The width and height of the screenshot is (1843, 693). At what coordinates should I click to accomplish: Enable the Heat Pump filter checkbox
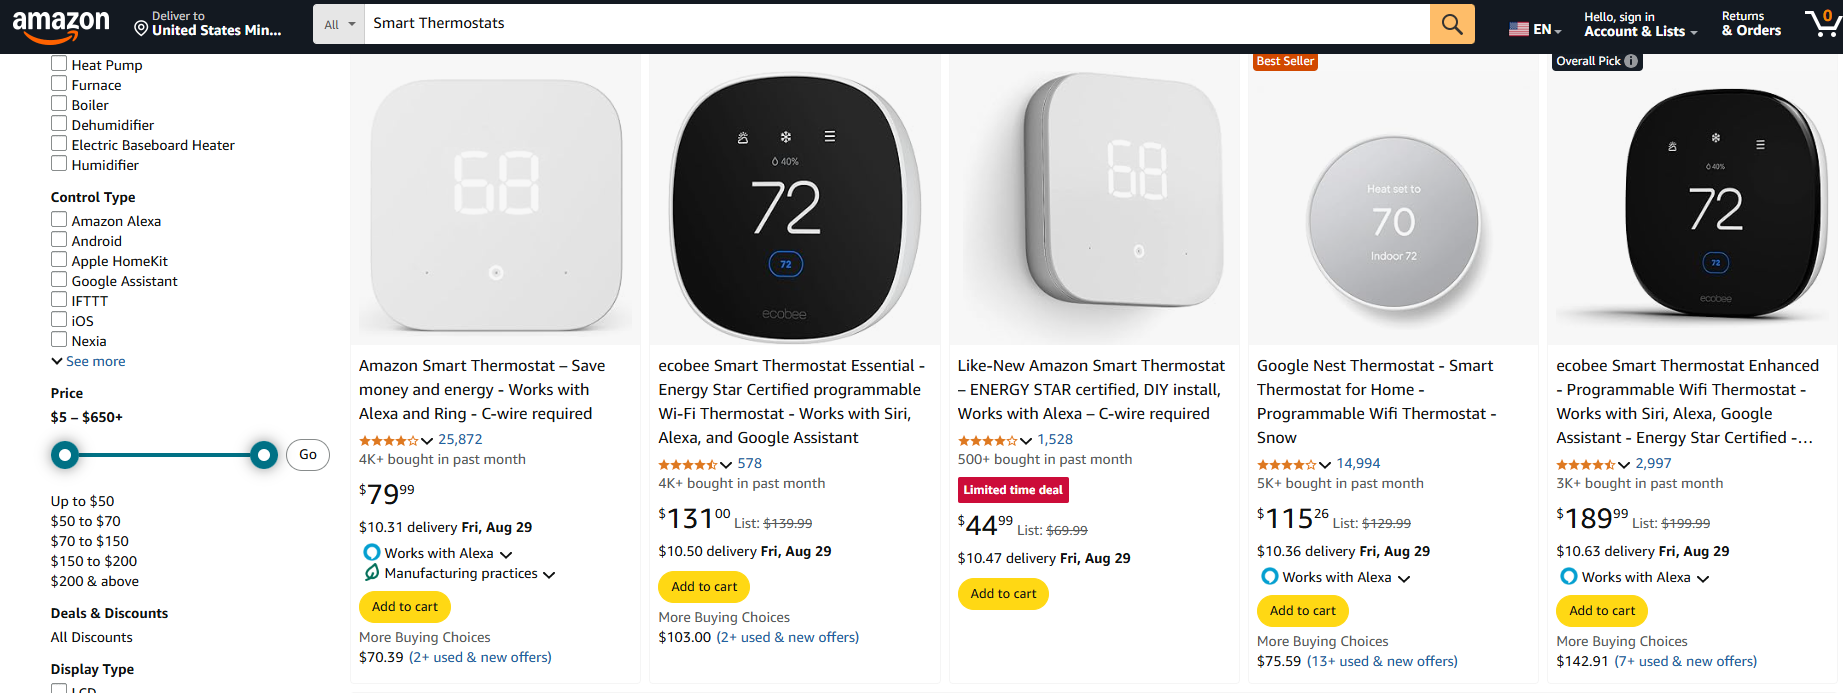(58, 64)
